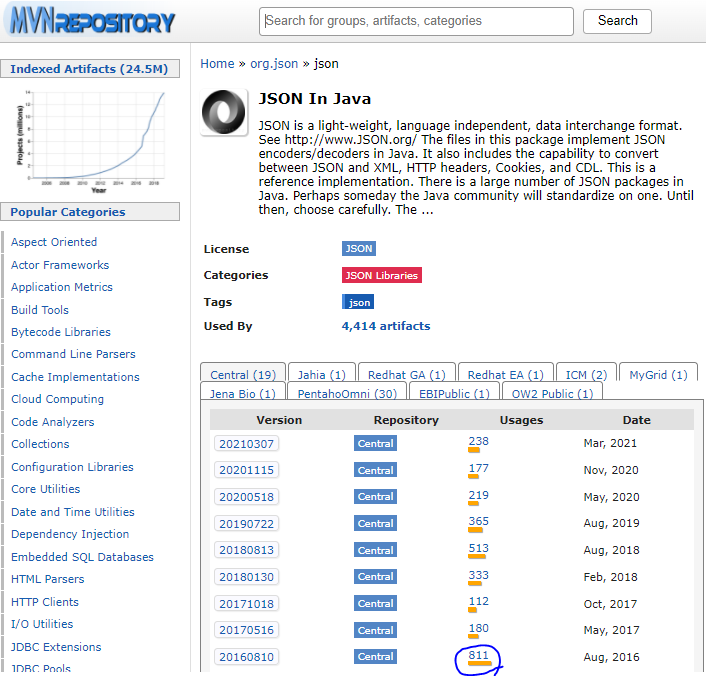Open the 811 usages link
The image size is (706, 676).
[x=478, y=655]
